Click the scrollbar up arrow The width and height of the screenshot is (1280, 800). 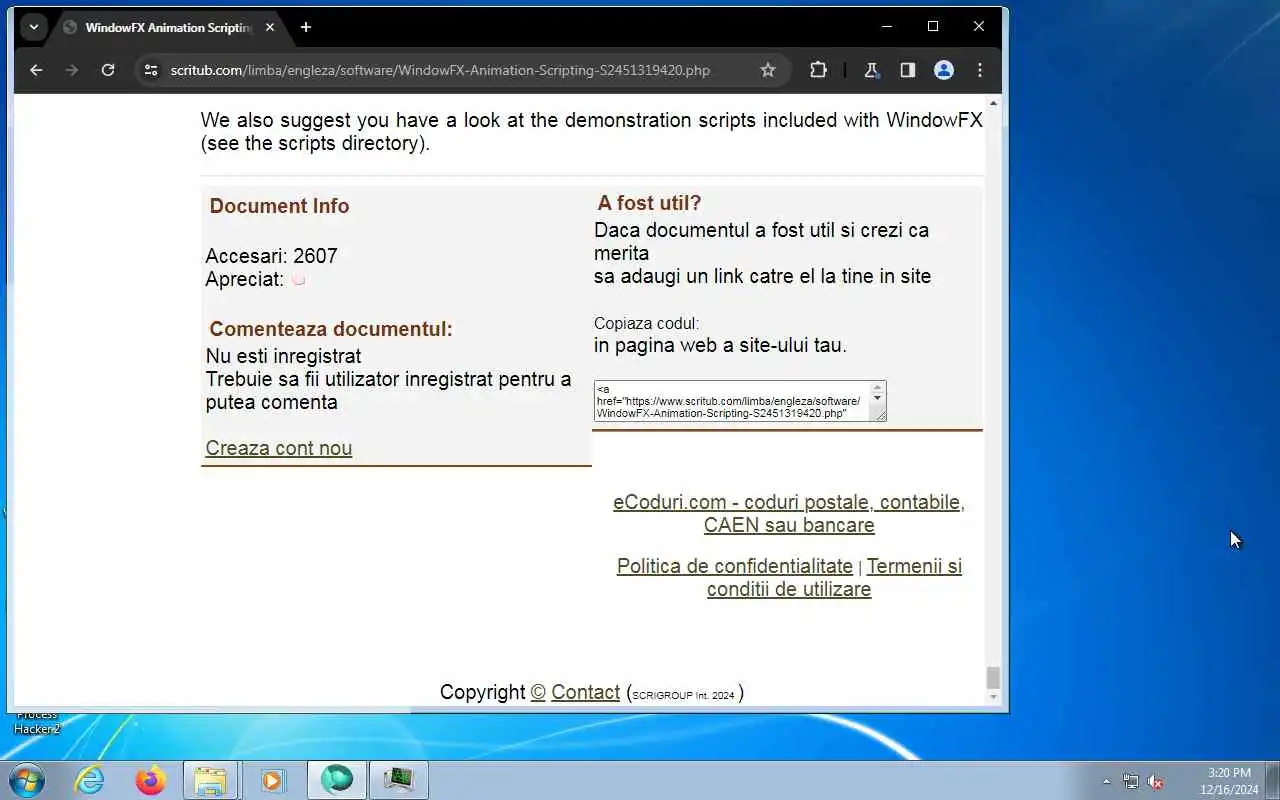pos(993,103)
